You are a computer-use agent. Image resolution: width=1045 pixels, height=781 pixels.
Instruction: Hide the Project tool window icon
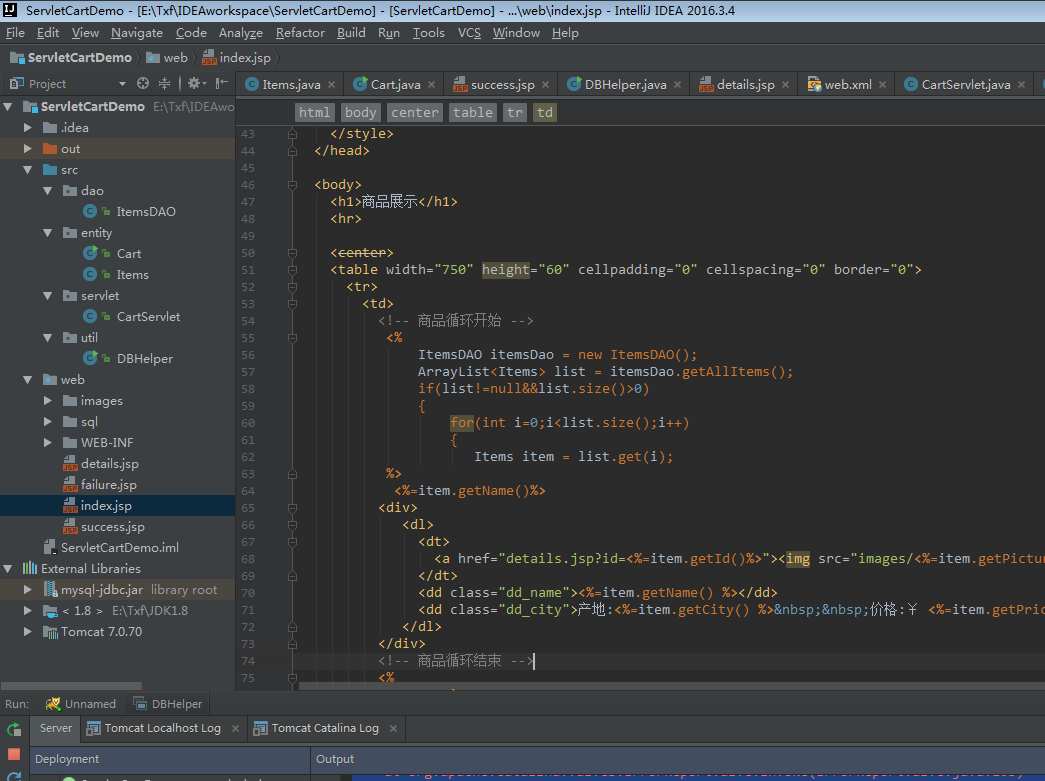coord(222,83)
